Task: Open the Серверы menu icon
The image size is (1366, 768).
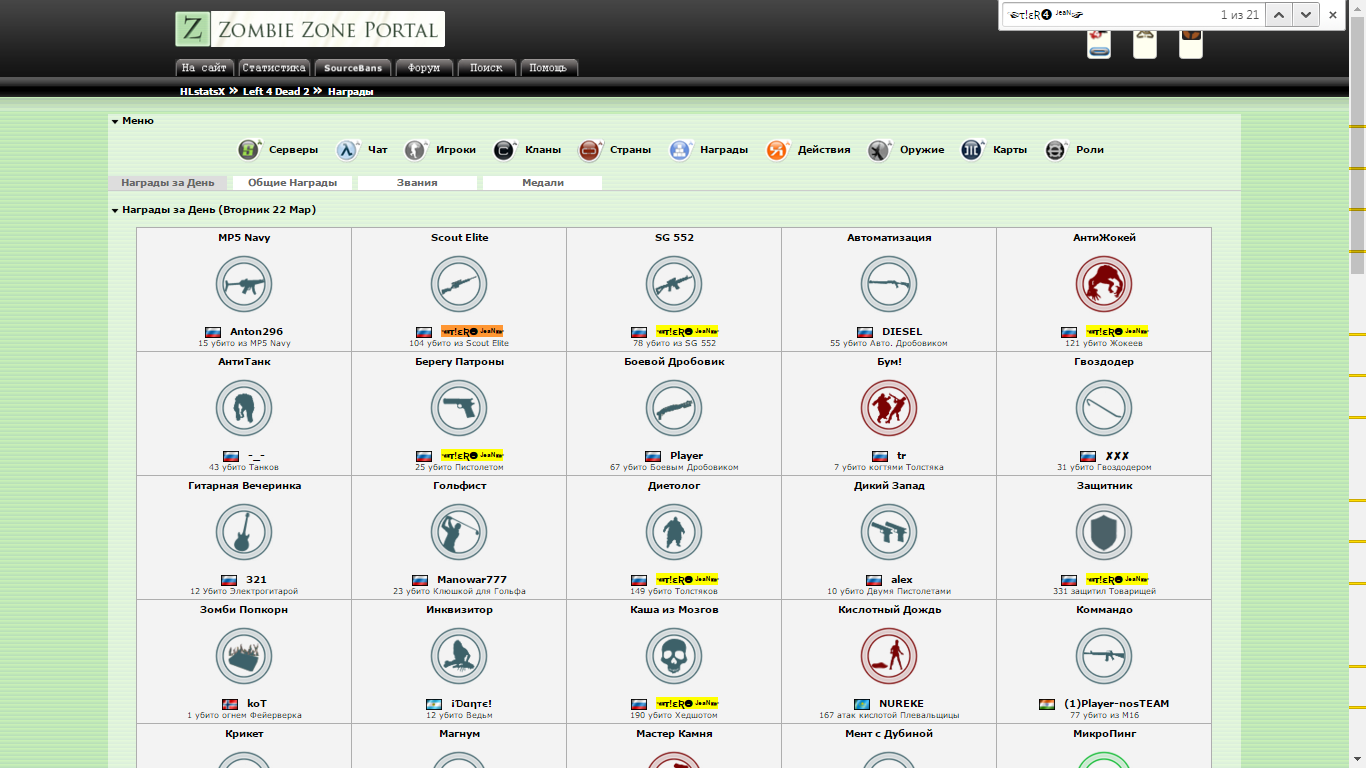Action: click(249, 150)
